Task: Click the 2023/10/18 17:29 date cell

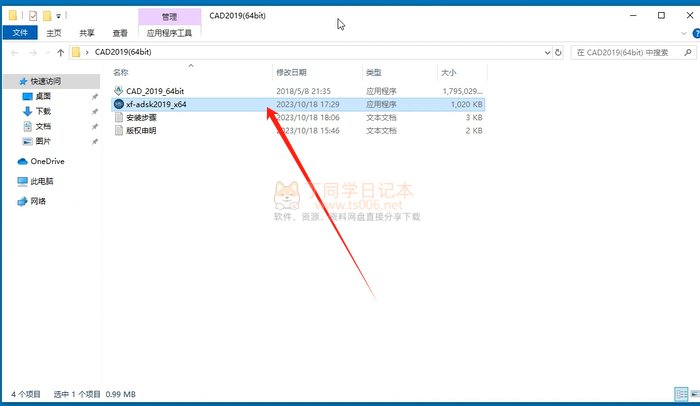Action: pyautogui.click(x=308, y=104)
